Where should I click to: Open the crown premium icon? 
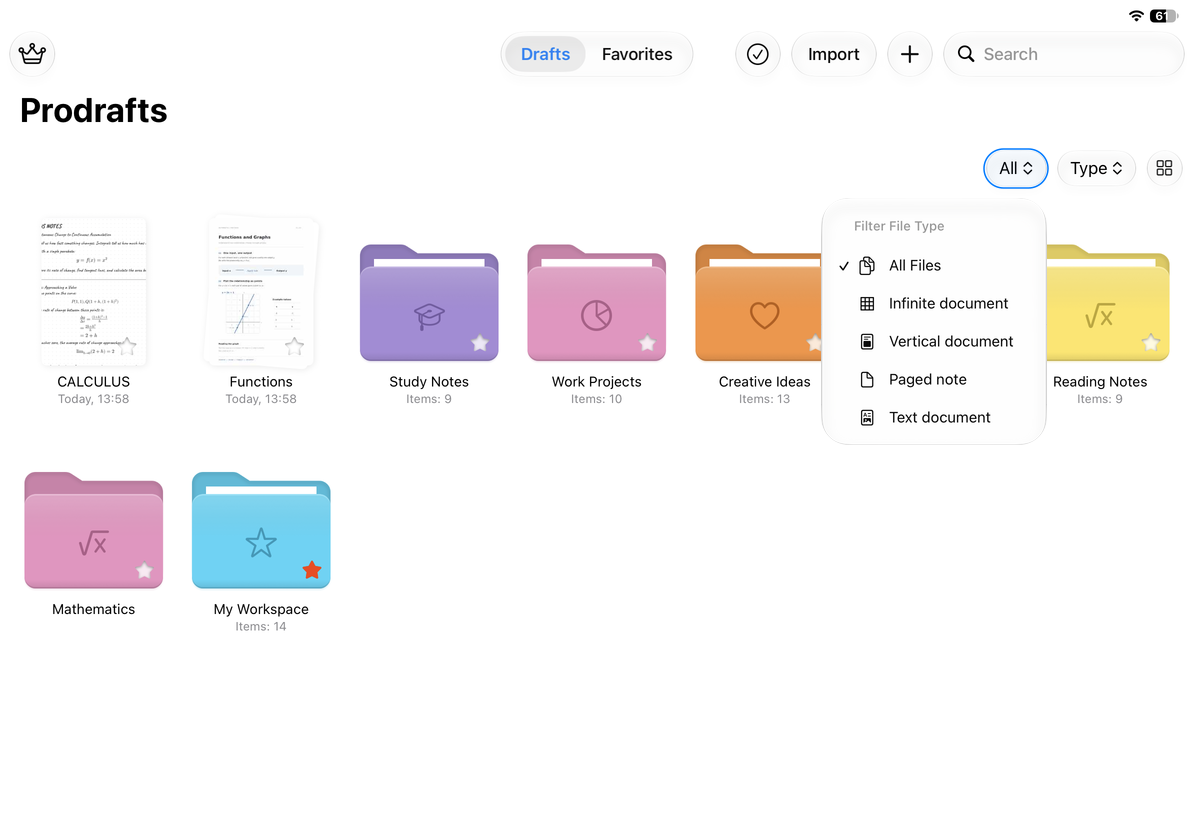(x=32, y=54)
